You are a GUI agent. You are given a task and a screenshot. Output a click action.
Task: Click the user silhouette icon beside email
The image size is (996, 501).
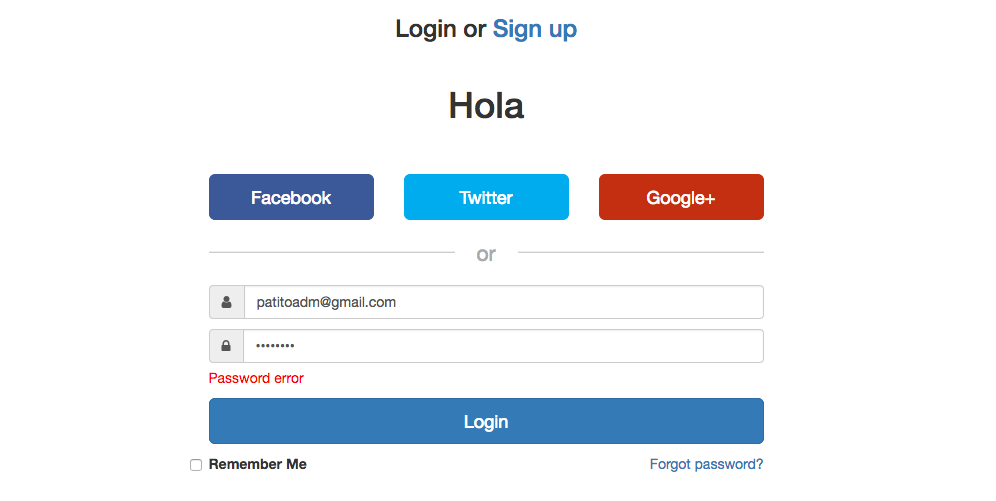(x=227, y=302)
